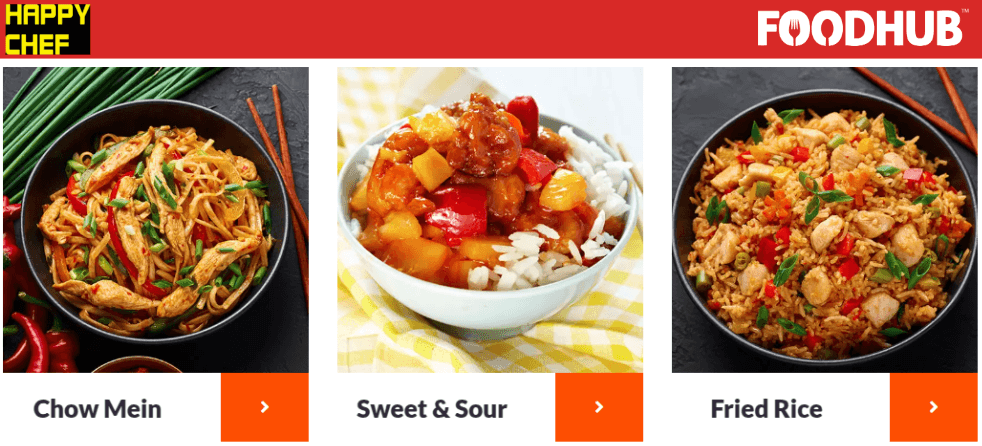Open the Sweet & Sour category label

click(432, 409)
